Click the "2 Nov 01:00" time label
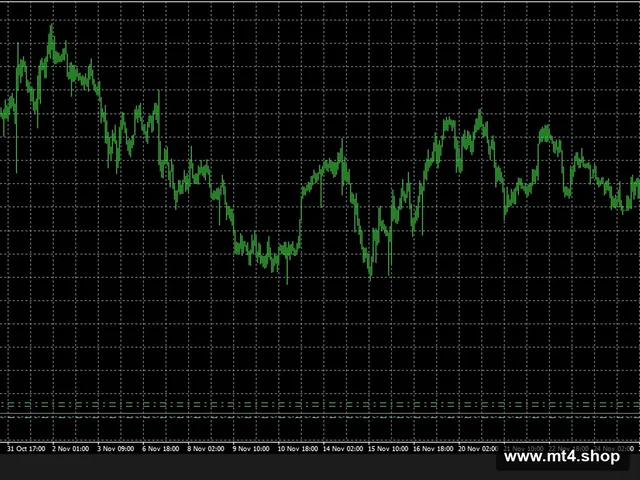This screenshot has height=480, width=640. pyautogui.click(x=71, y=449)
